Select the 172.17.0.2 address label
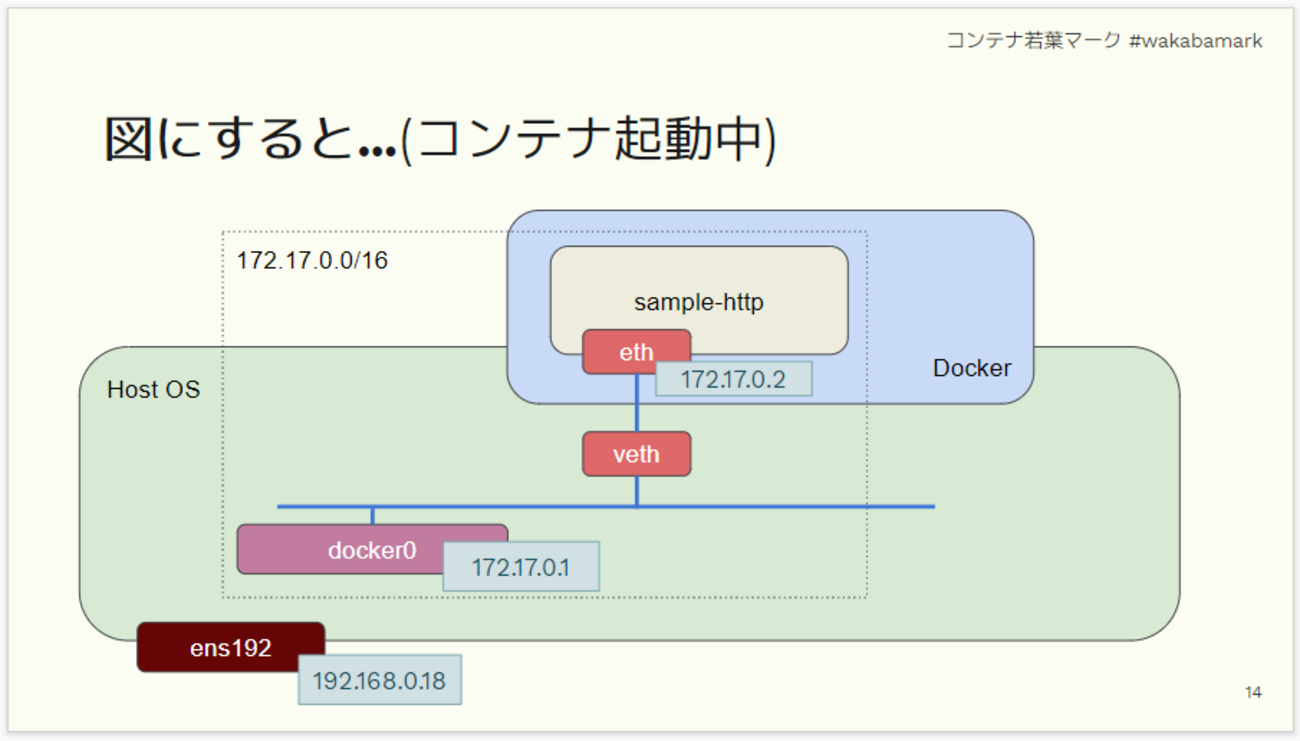Viewport: 1300px width, 741px height. tap(733, 379)
